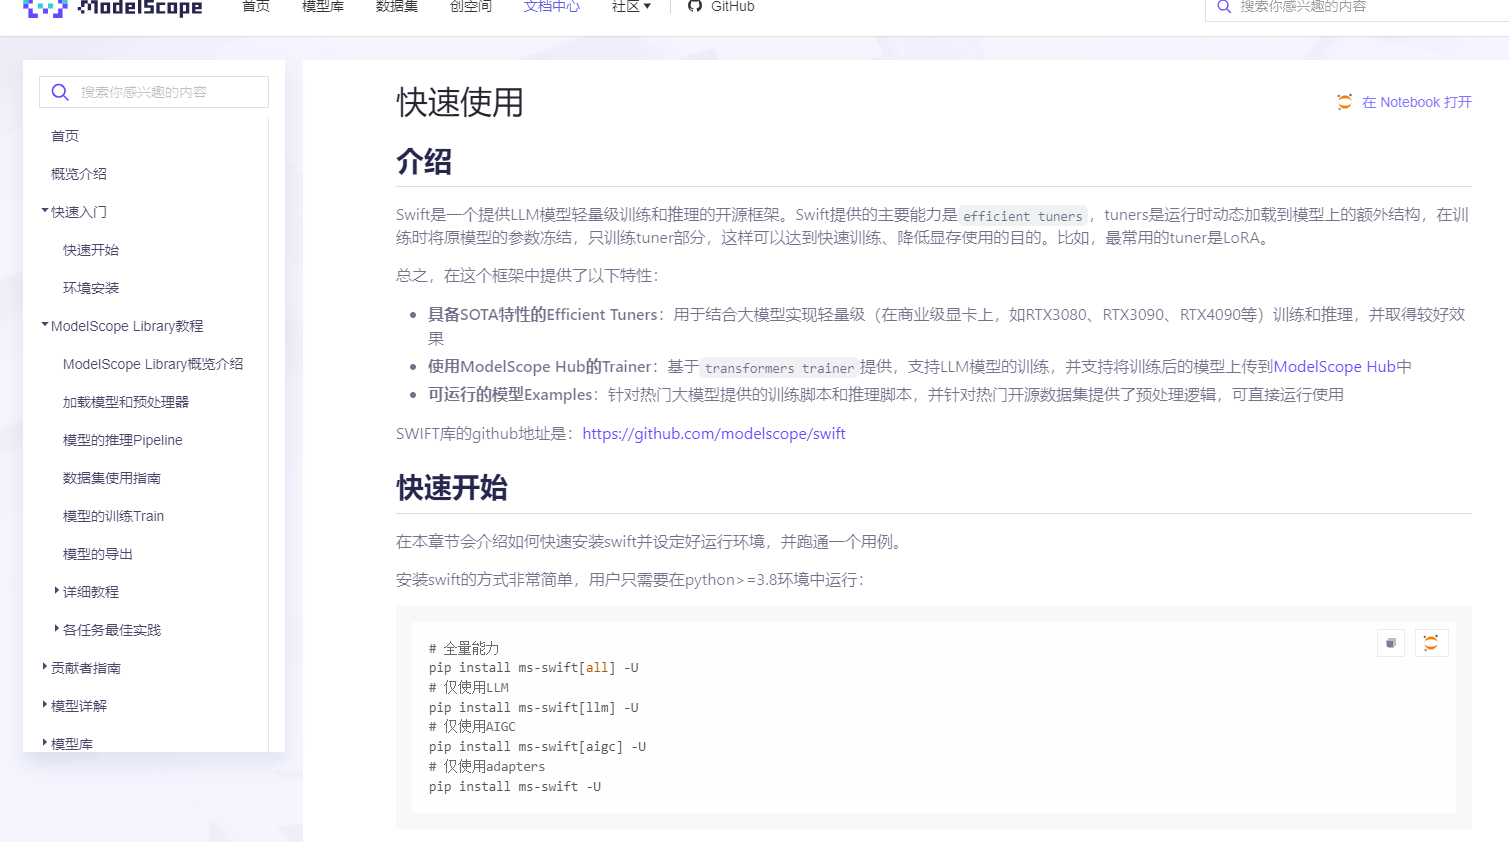The image size is (1509, 842).
Task: Click the top search magnifier icon
Action: click(x=1223, y=7)
